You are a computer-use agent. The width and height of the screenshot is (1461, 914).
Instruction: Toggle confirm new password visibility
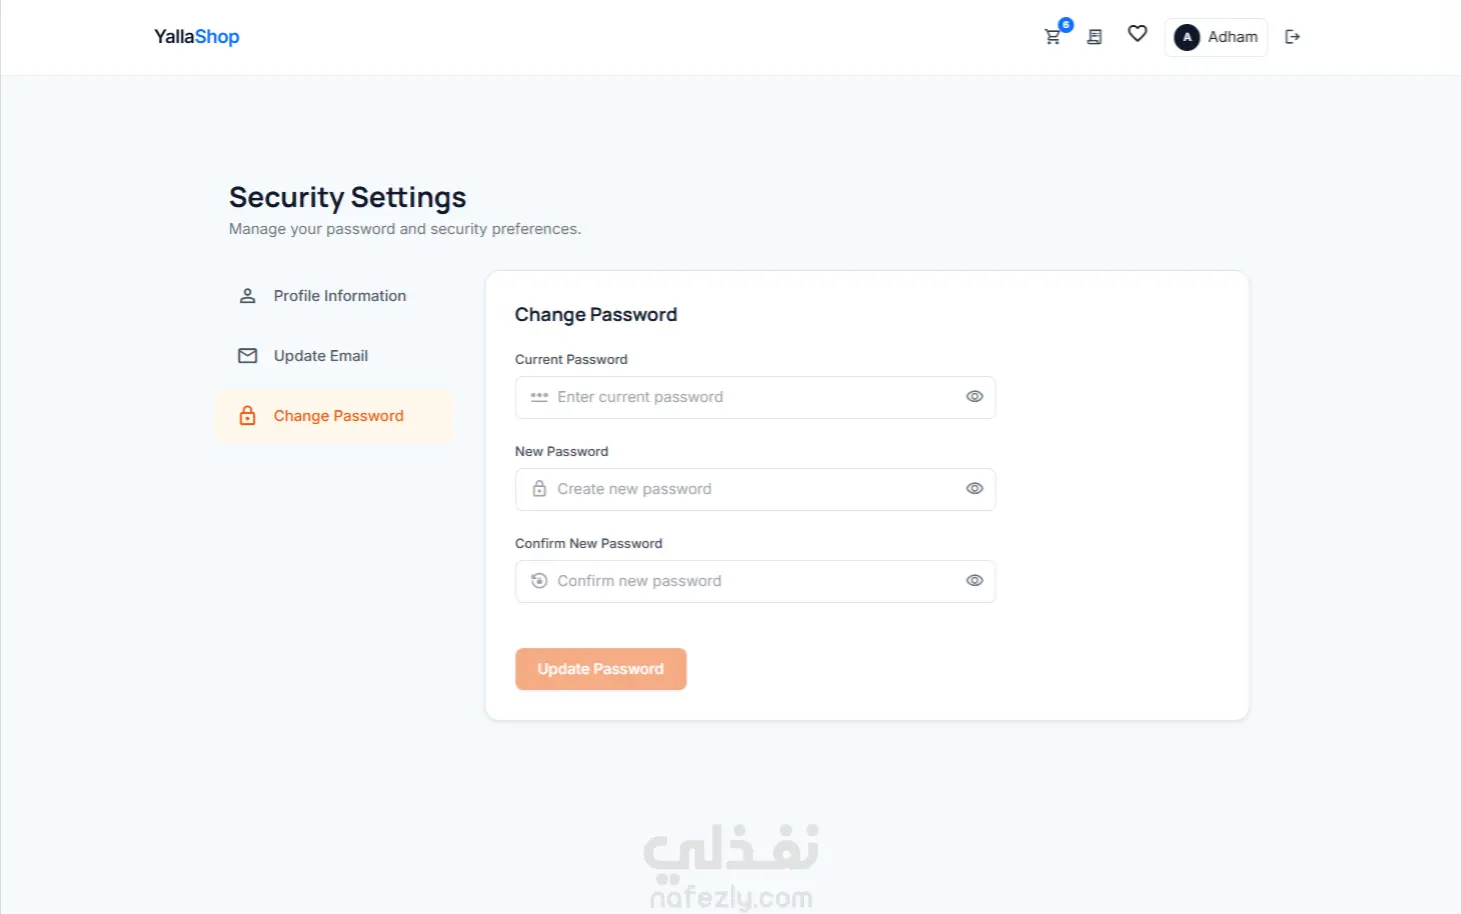click(974, 581)
